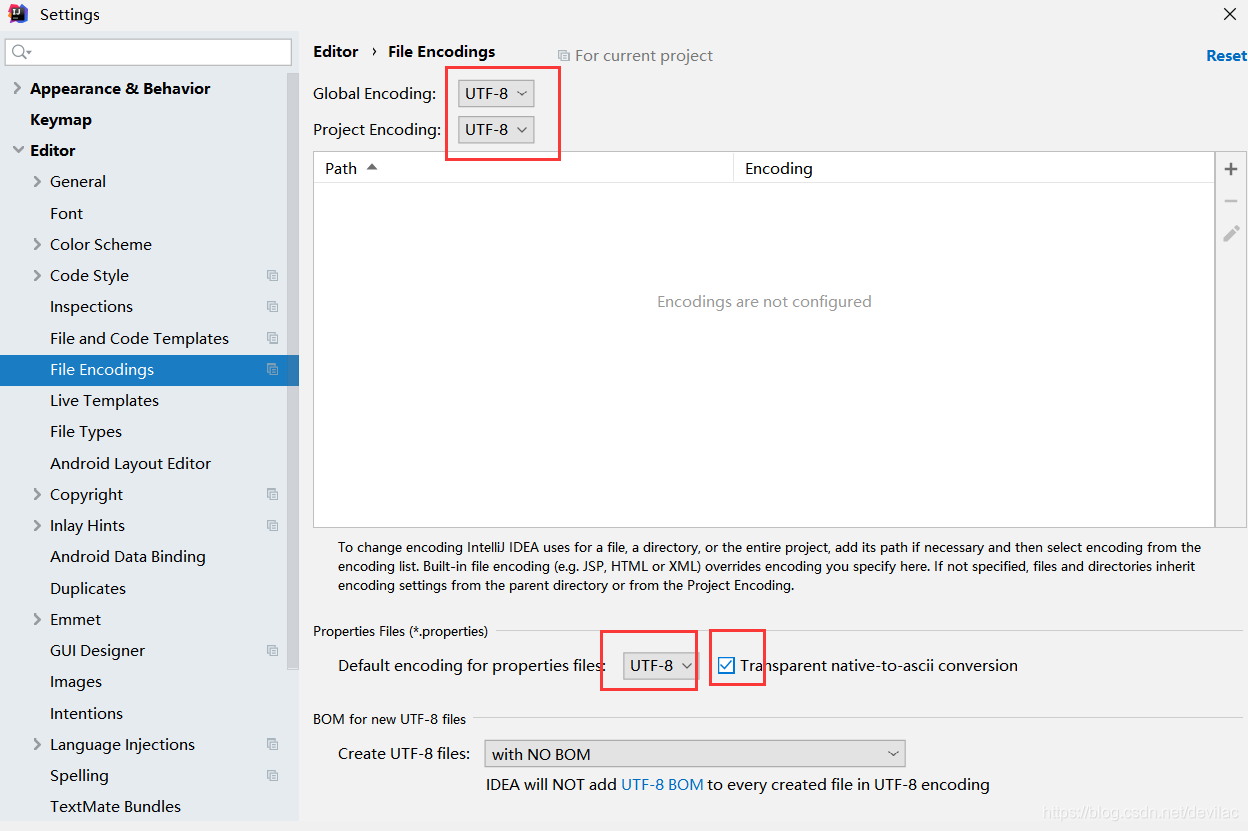This screenshot has width=1248, height=831.
Task: Click the settings tree vertical scrollbar
Action: pos(293,370)
